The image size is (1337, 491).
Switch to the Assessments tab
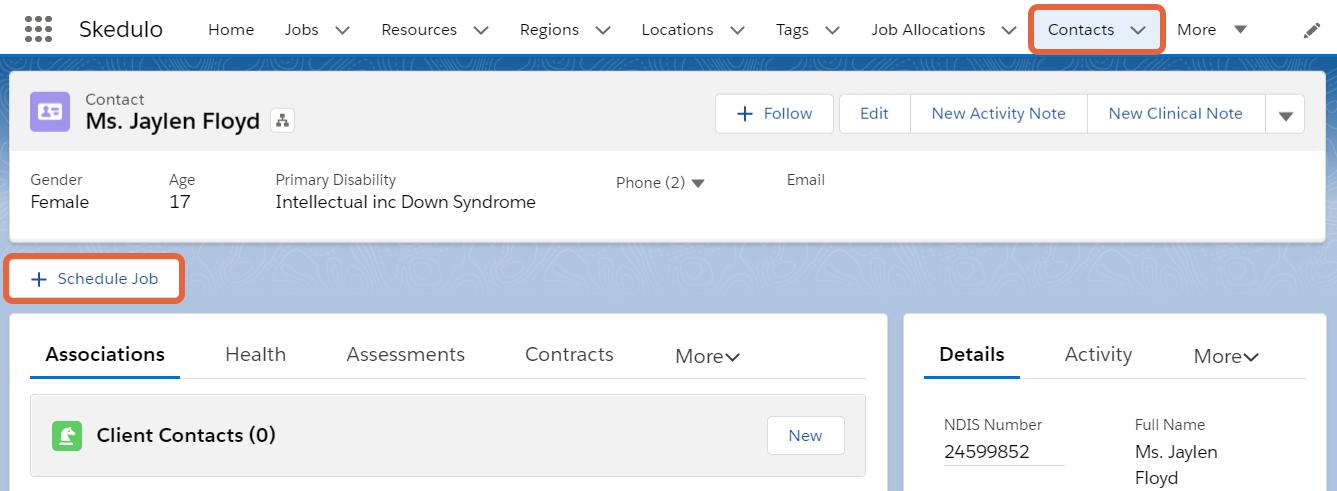tap(405, 355)
